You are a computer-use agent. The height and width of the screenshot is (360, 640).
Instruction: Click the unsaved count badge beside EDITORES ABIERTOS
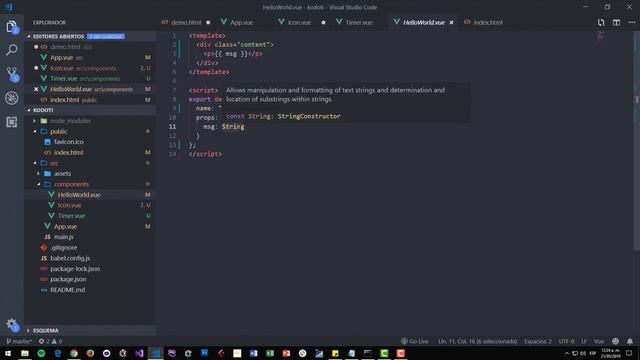click(106, 36)
